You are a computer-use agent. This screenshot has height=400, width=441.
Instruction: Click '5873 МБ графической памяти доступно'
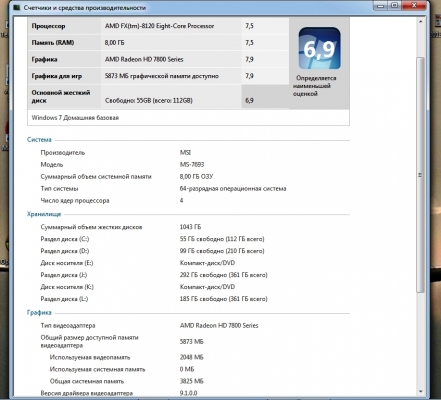(x=162, y=76)
